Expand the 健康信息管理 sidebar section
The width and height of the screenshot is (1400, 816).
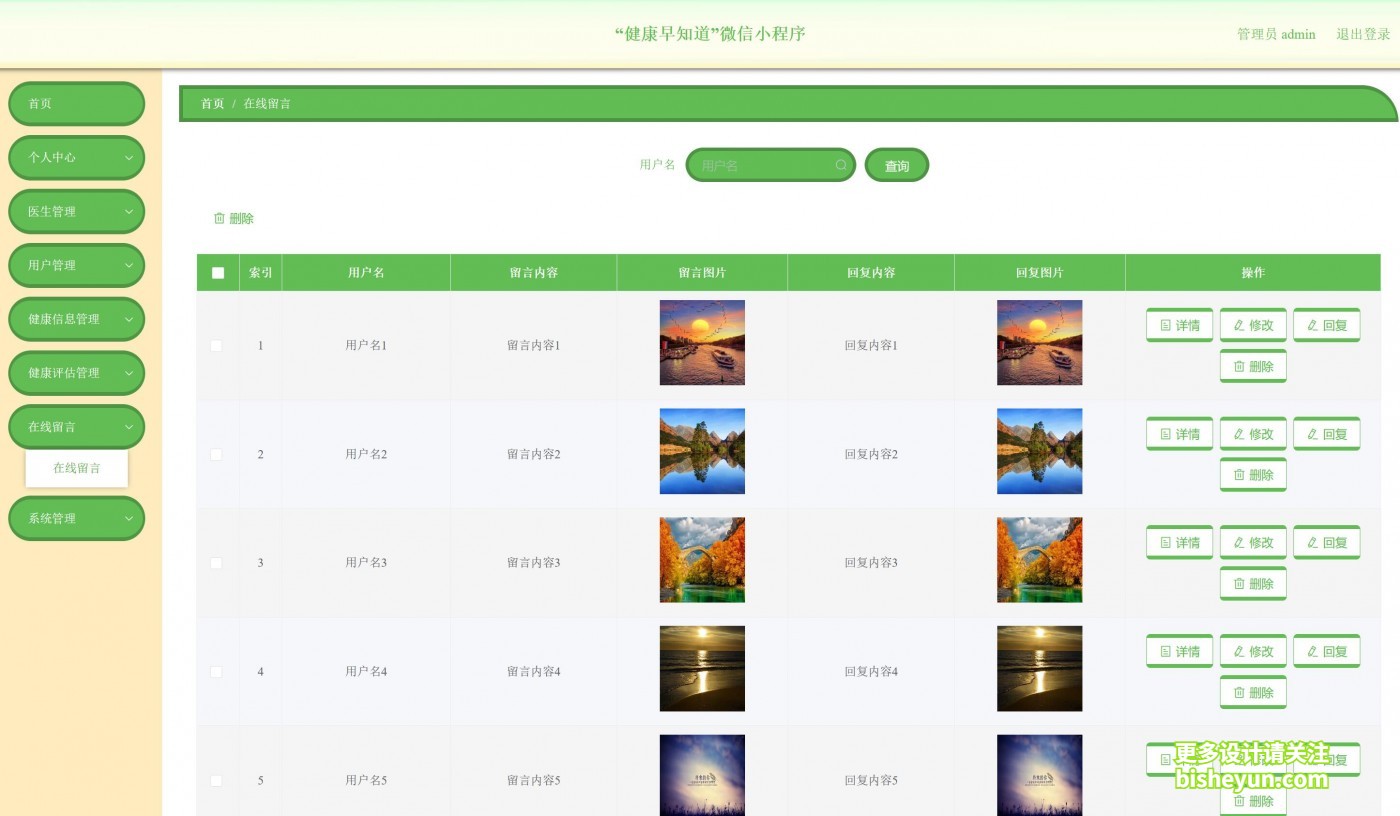point(76,319)
